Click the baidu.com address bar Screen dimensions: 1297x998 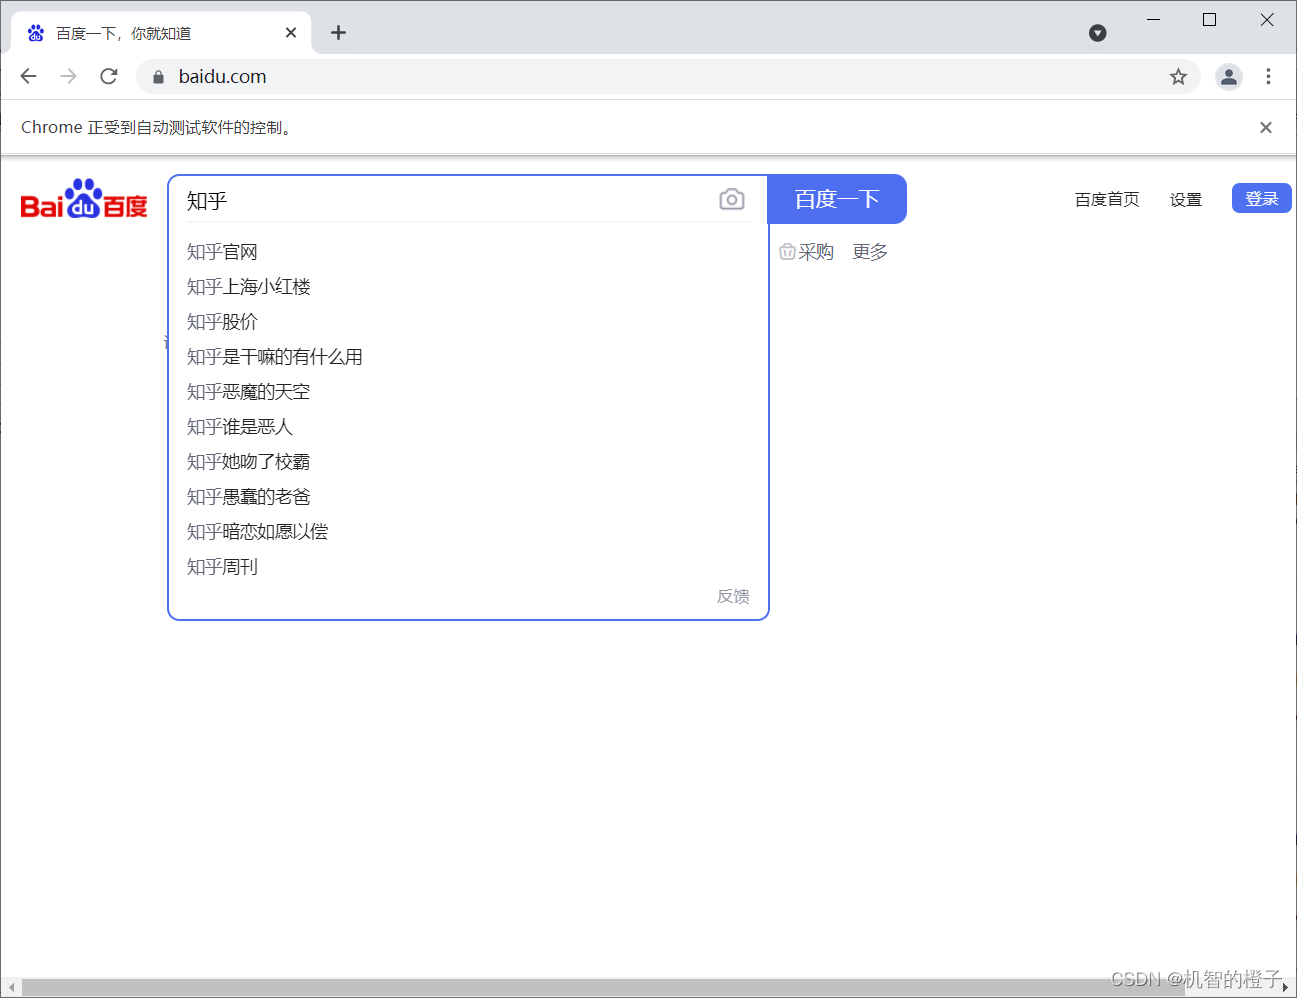(668, 77)
